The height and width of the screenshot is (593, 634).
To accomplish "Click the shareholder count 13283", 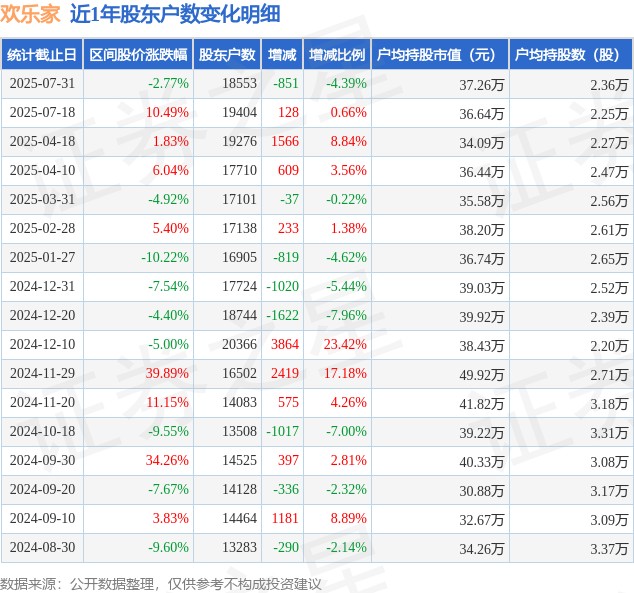I will tap(239, 547).
